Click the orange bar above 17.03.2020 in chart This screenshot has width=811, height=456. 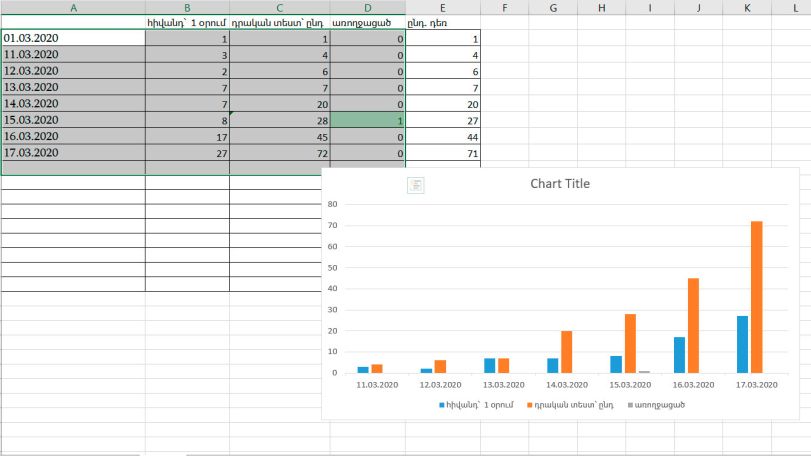(757, 297)
